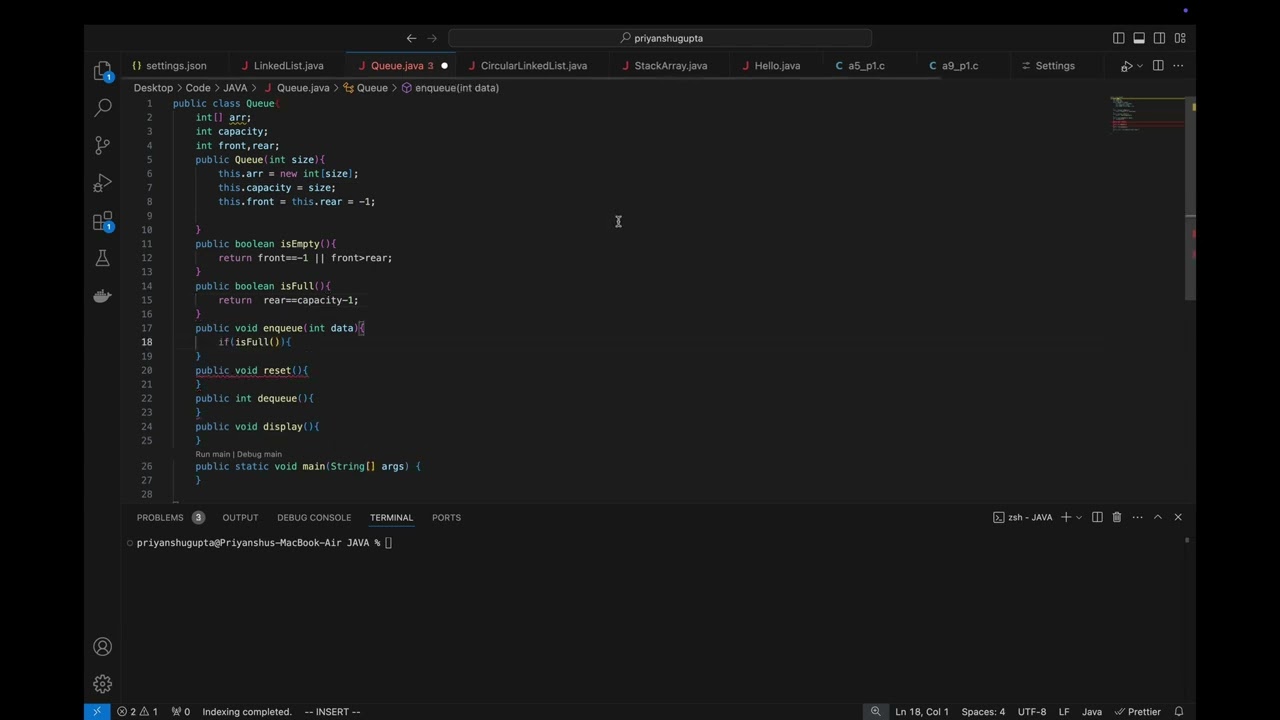
Task: Kill the terminal with trash icon
Action: (1117, 517)
